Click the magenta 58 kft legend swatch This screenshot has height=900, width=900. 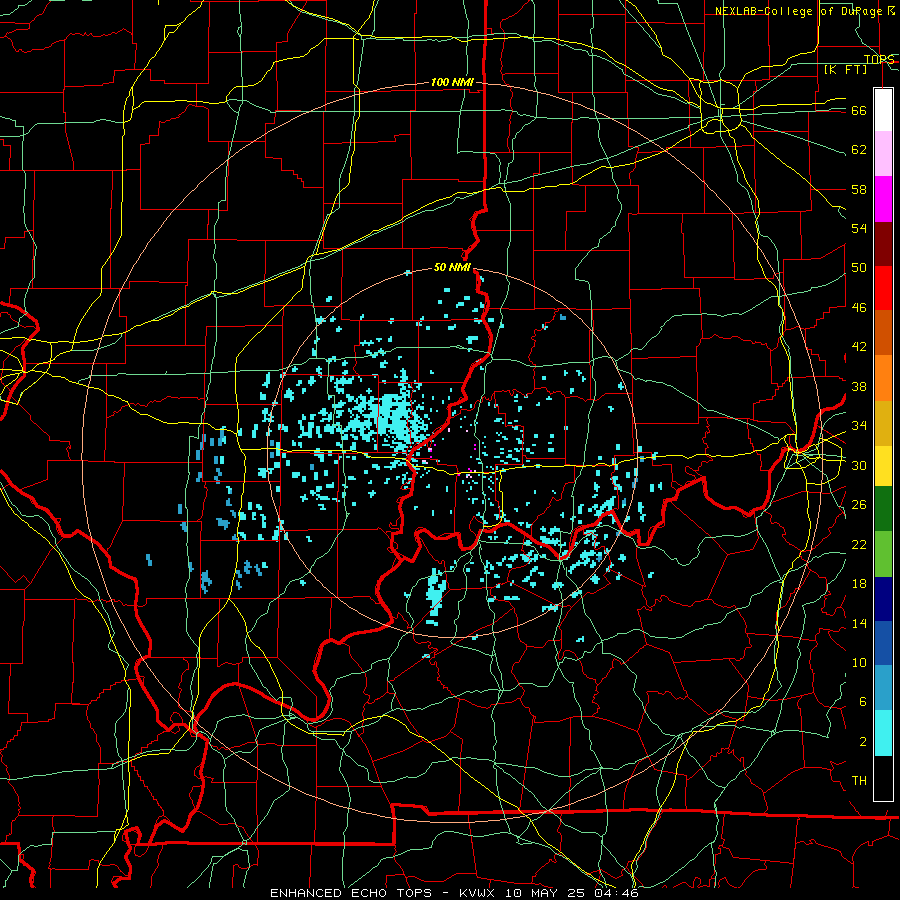pyautogui.click(x=883, y=199)
